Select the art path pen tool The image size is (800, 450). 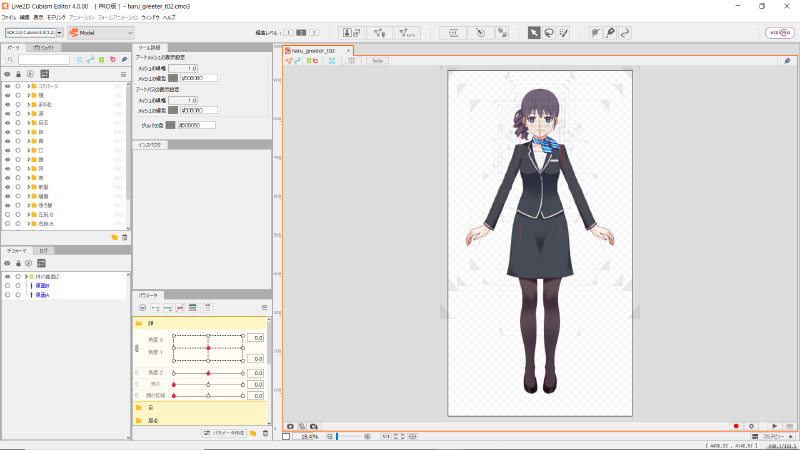(610, 33)
